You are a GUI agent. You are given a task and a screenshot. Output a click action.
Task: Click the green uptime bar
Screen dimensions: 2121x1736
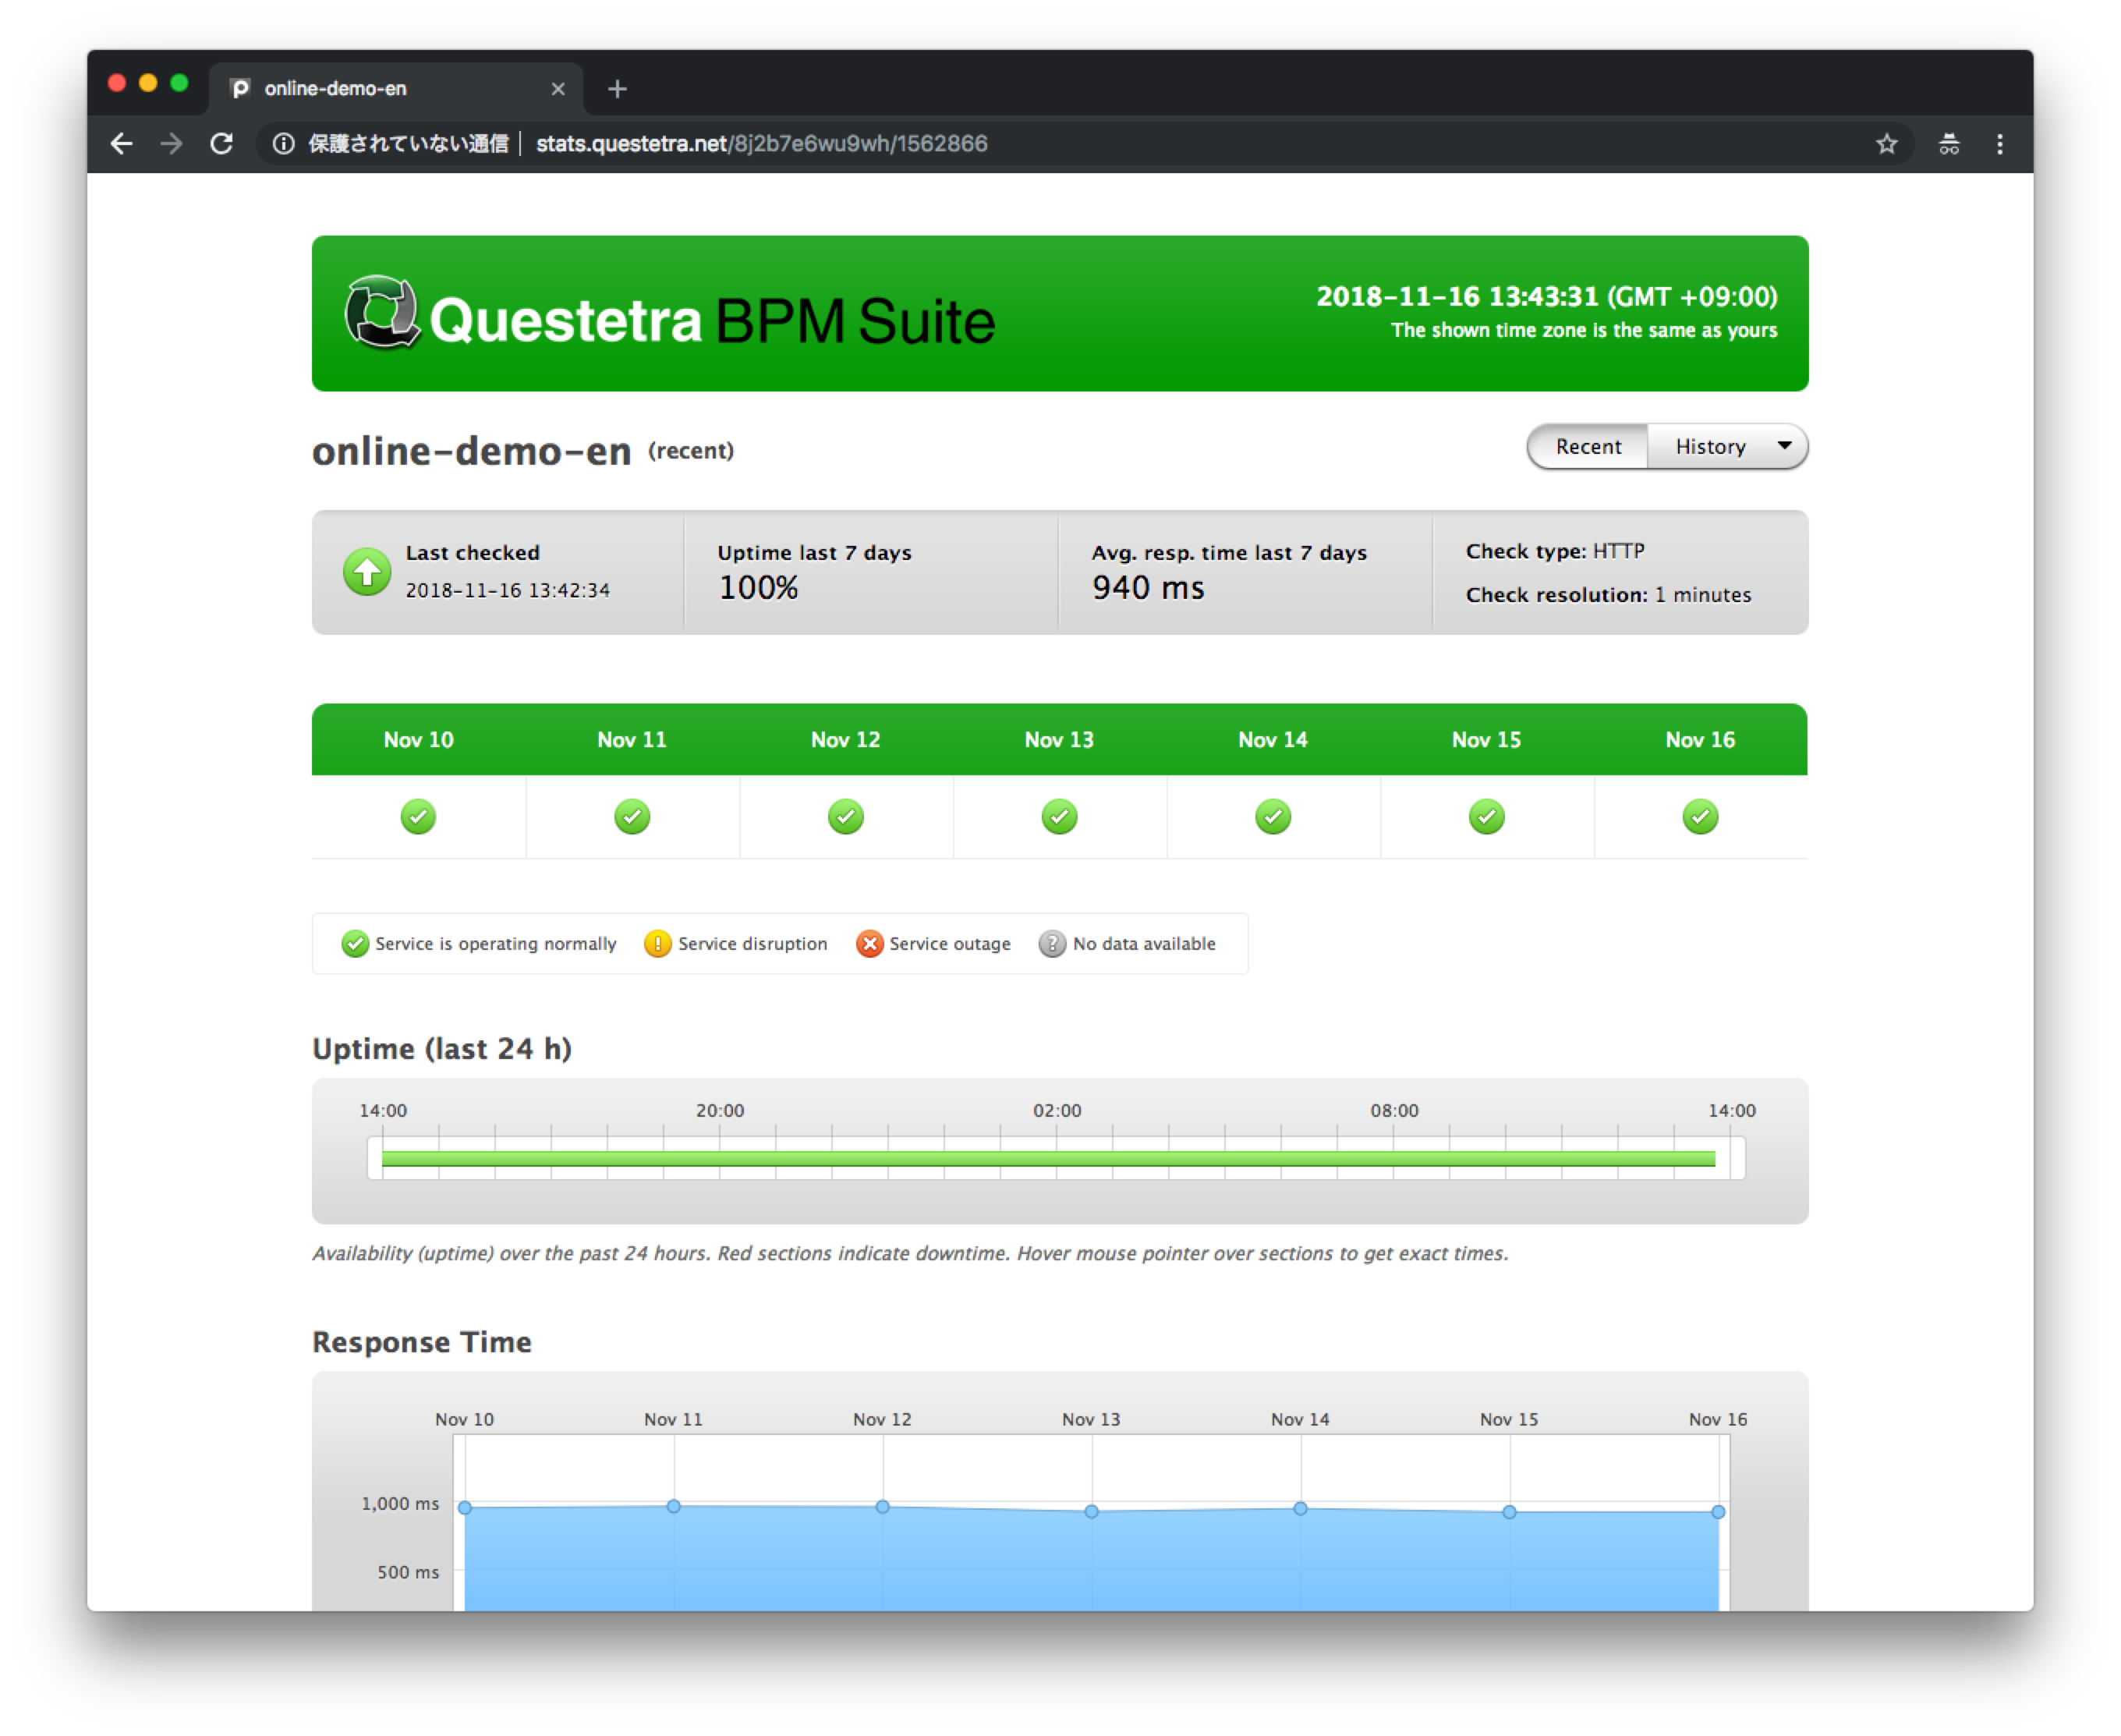pyautogui.click(x=1048, y=1159)
